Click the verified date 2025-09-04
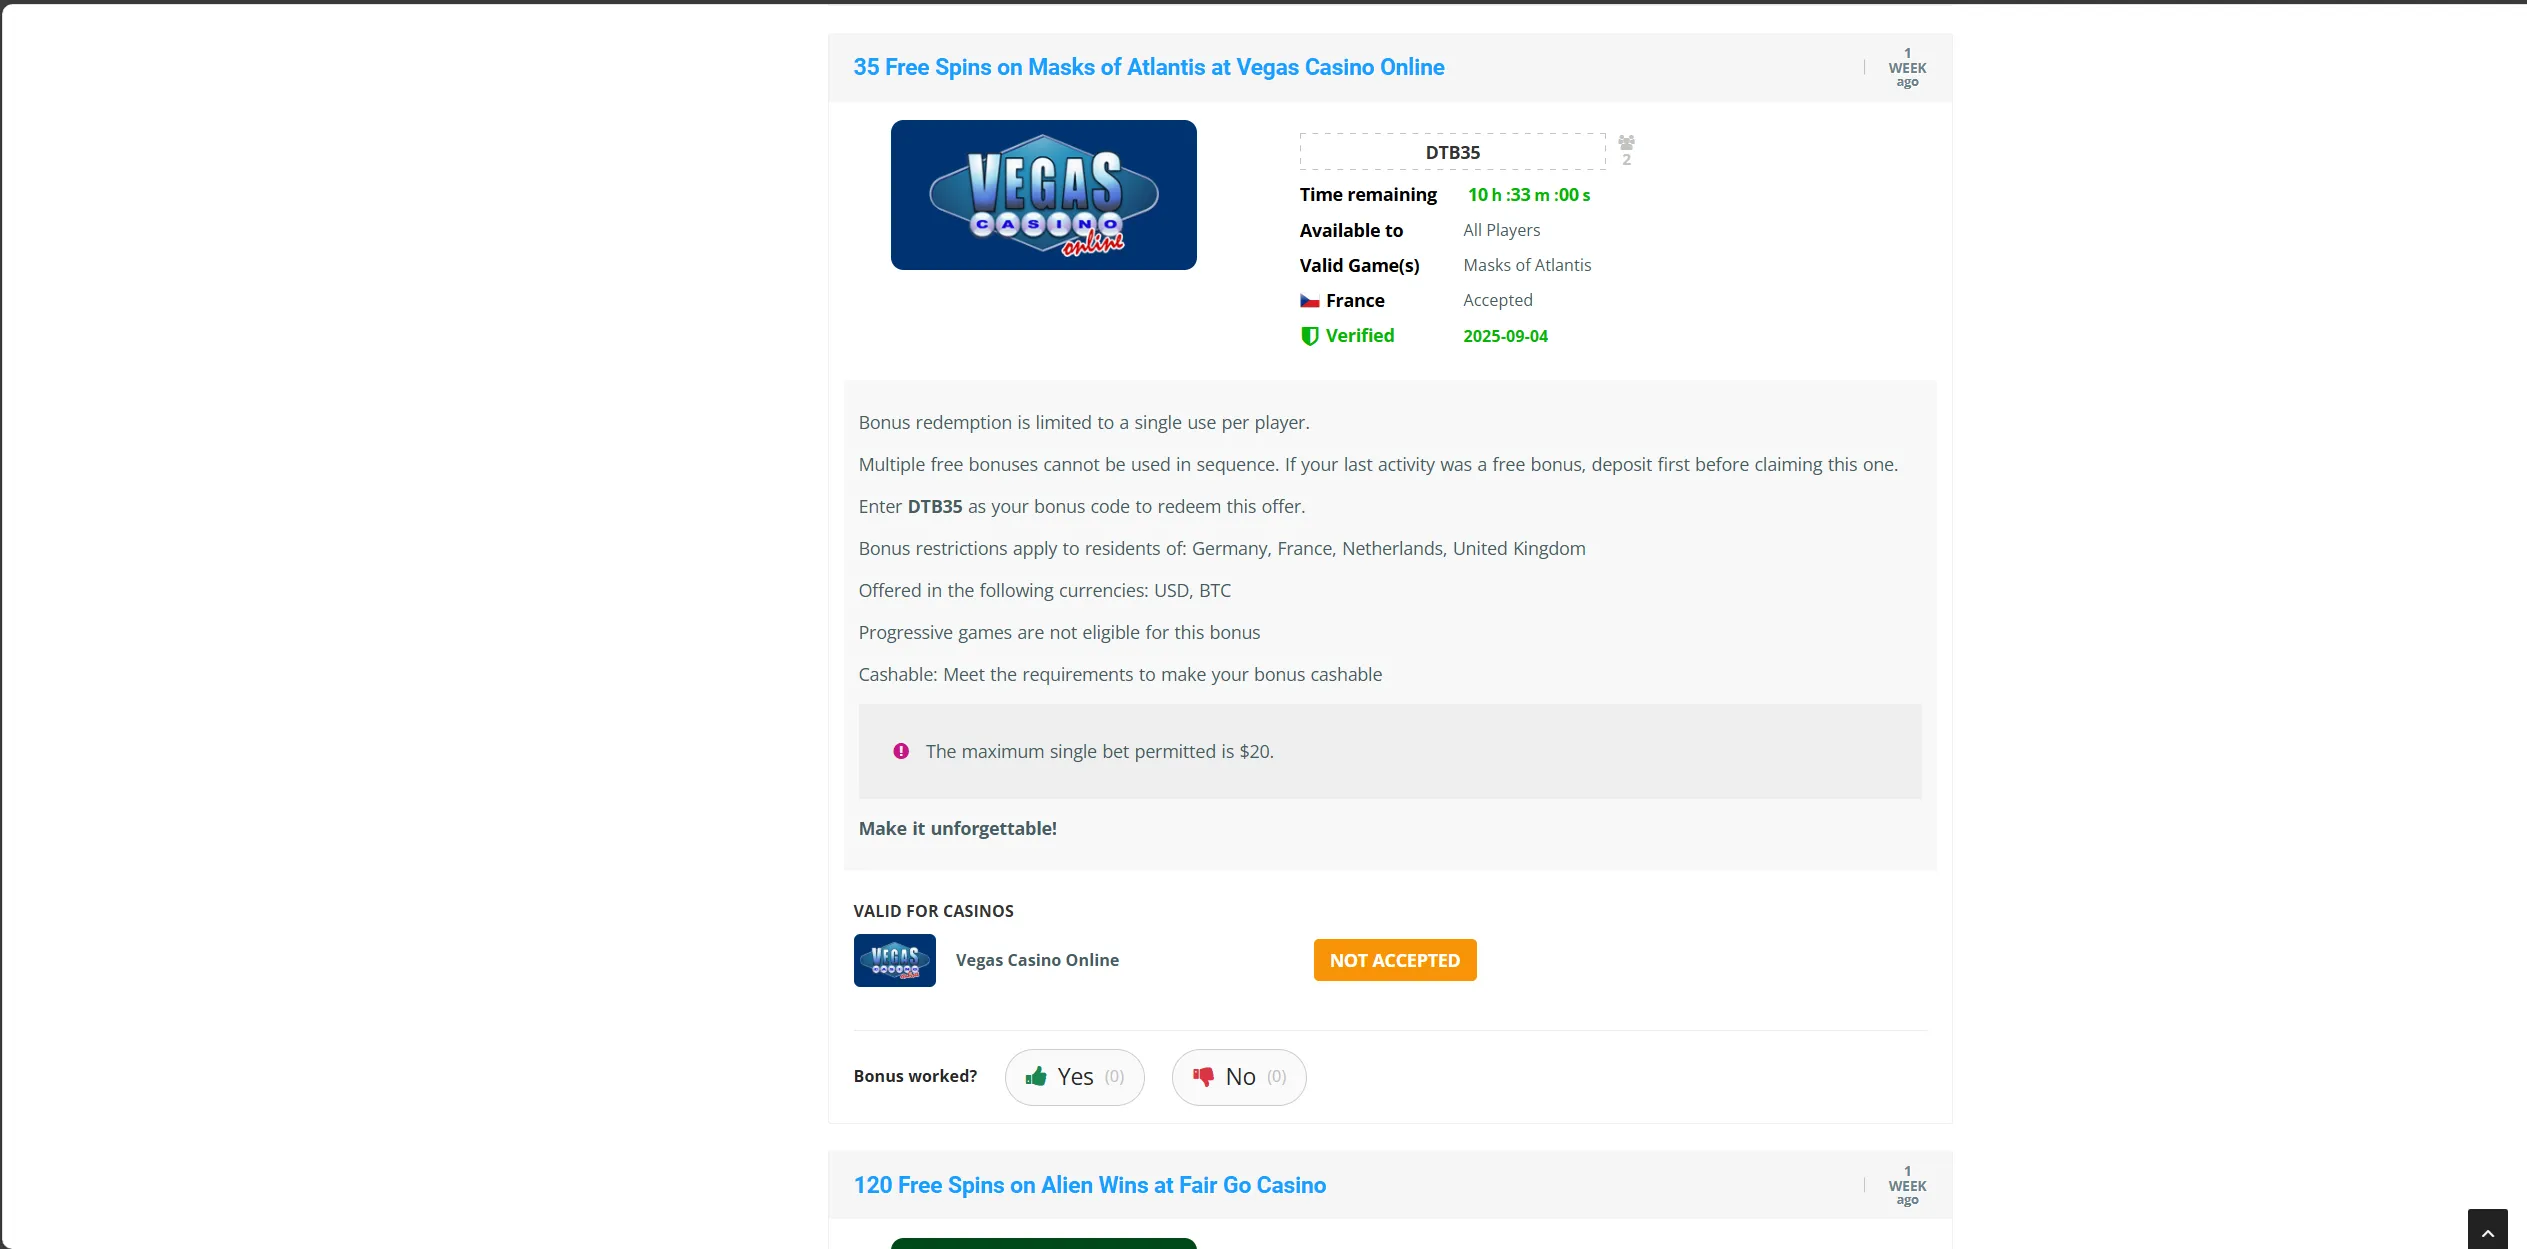 click(1505, 336)
